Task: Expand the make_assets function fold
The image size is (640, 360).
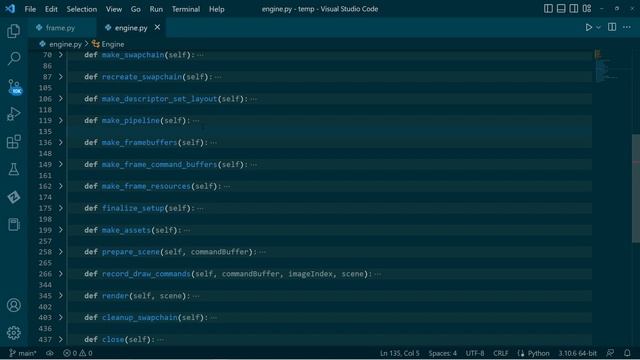Action: click(61, 230)
